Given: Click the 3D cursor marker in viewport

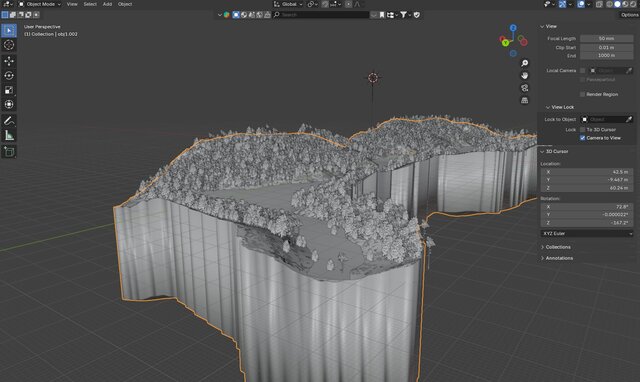Looking at the screenshot, I should 373,78.
